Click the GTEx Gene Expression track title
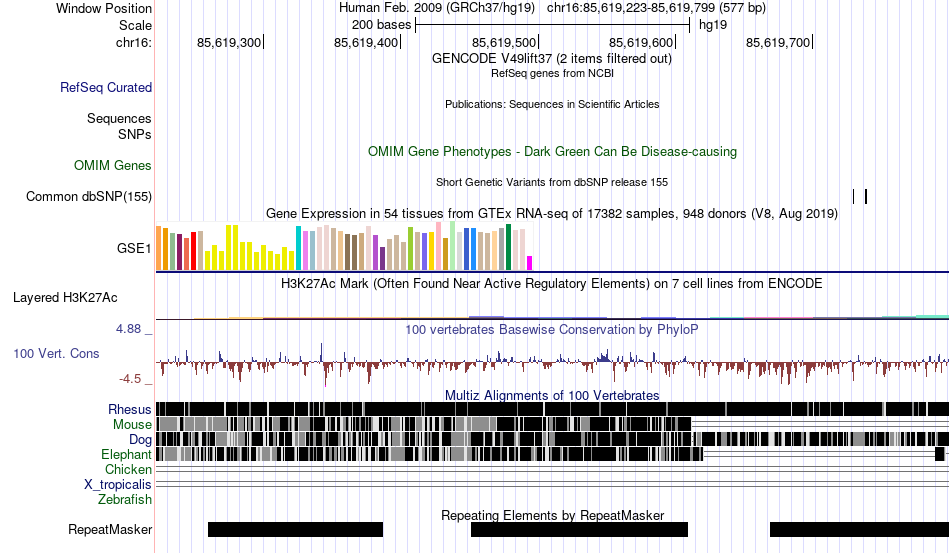950x553 pixels. point(552,214)
